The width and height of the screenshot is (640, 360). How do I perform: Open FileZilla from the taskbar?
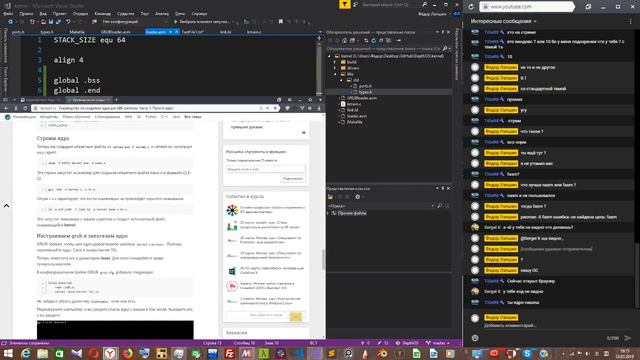[230, 353]
